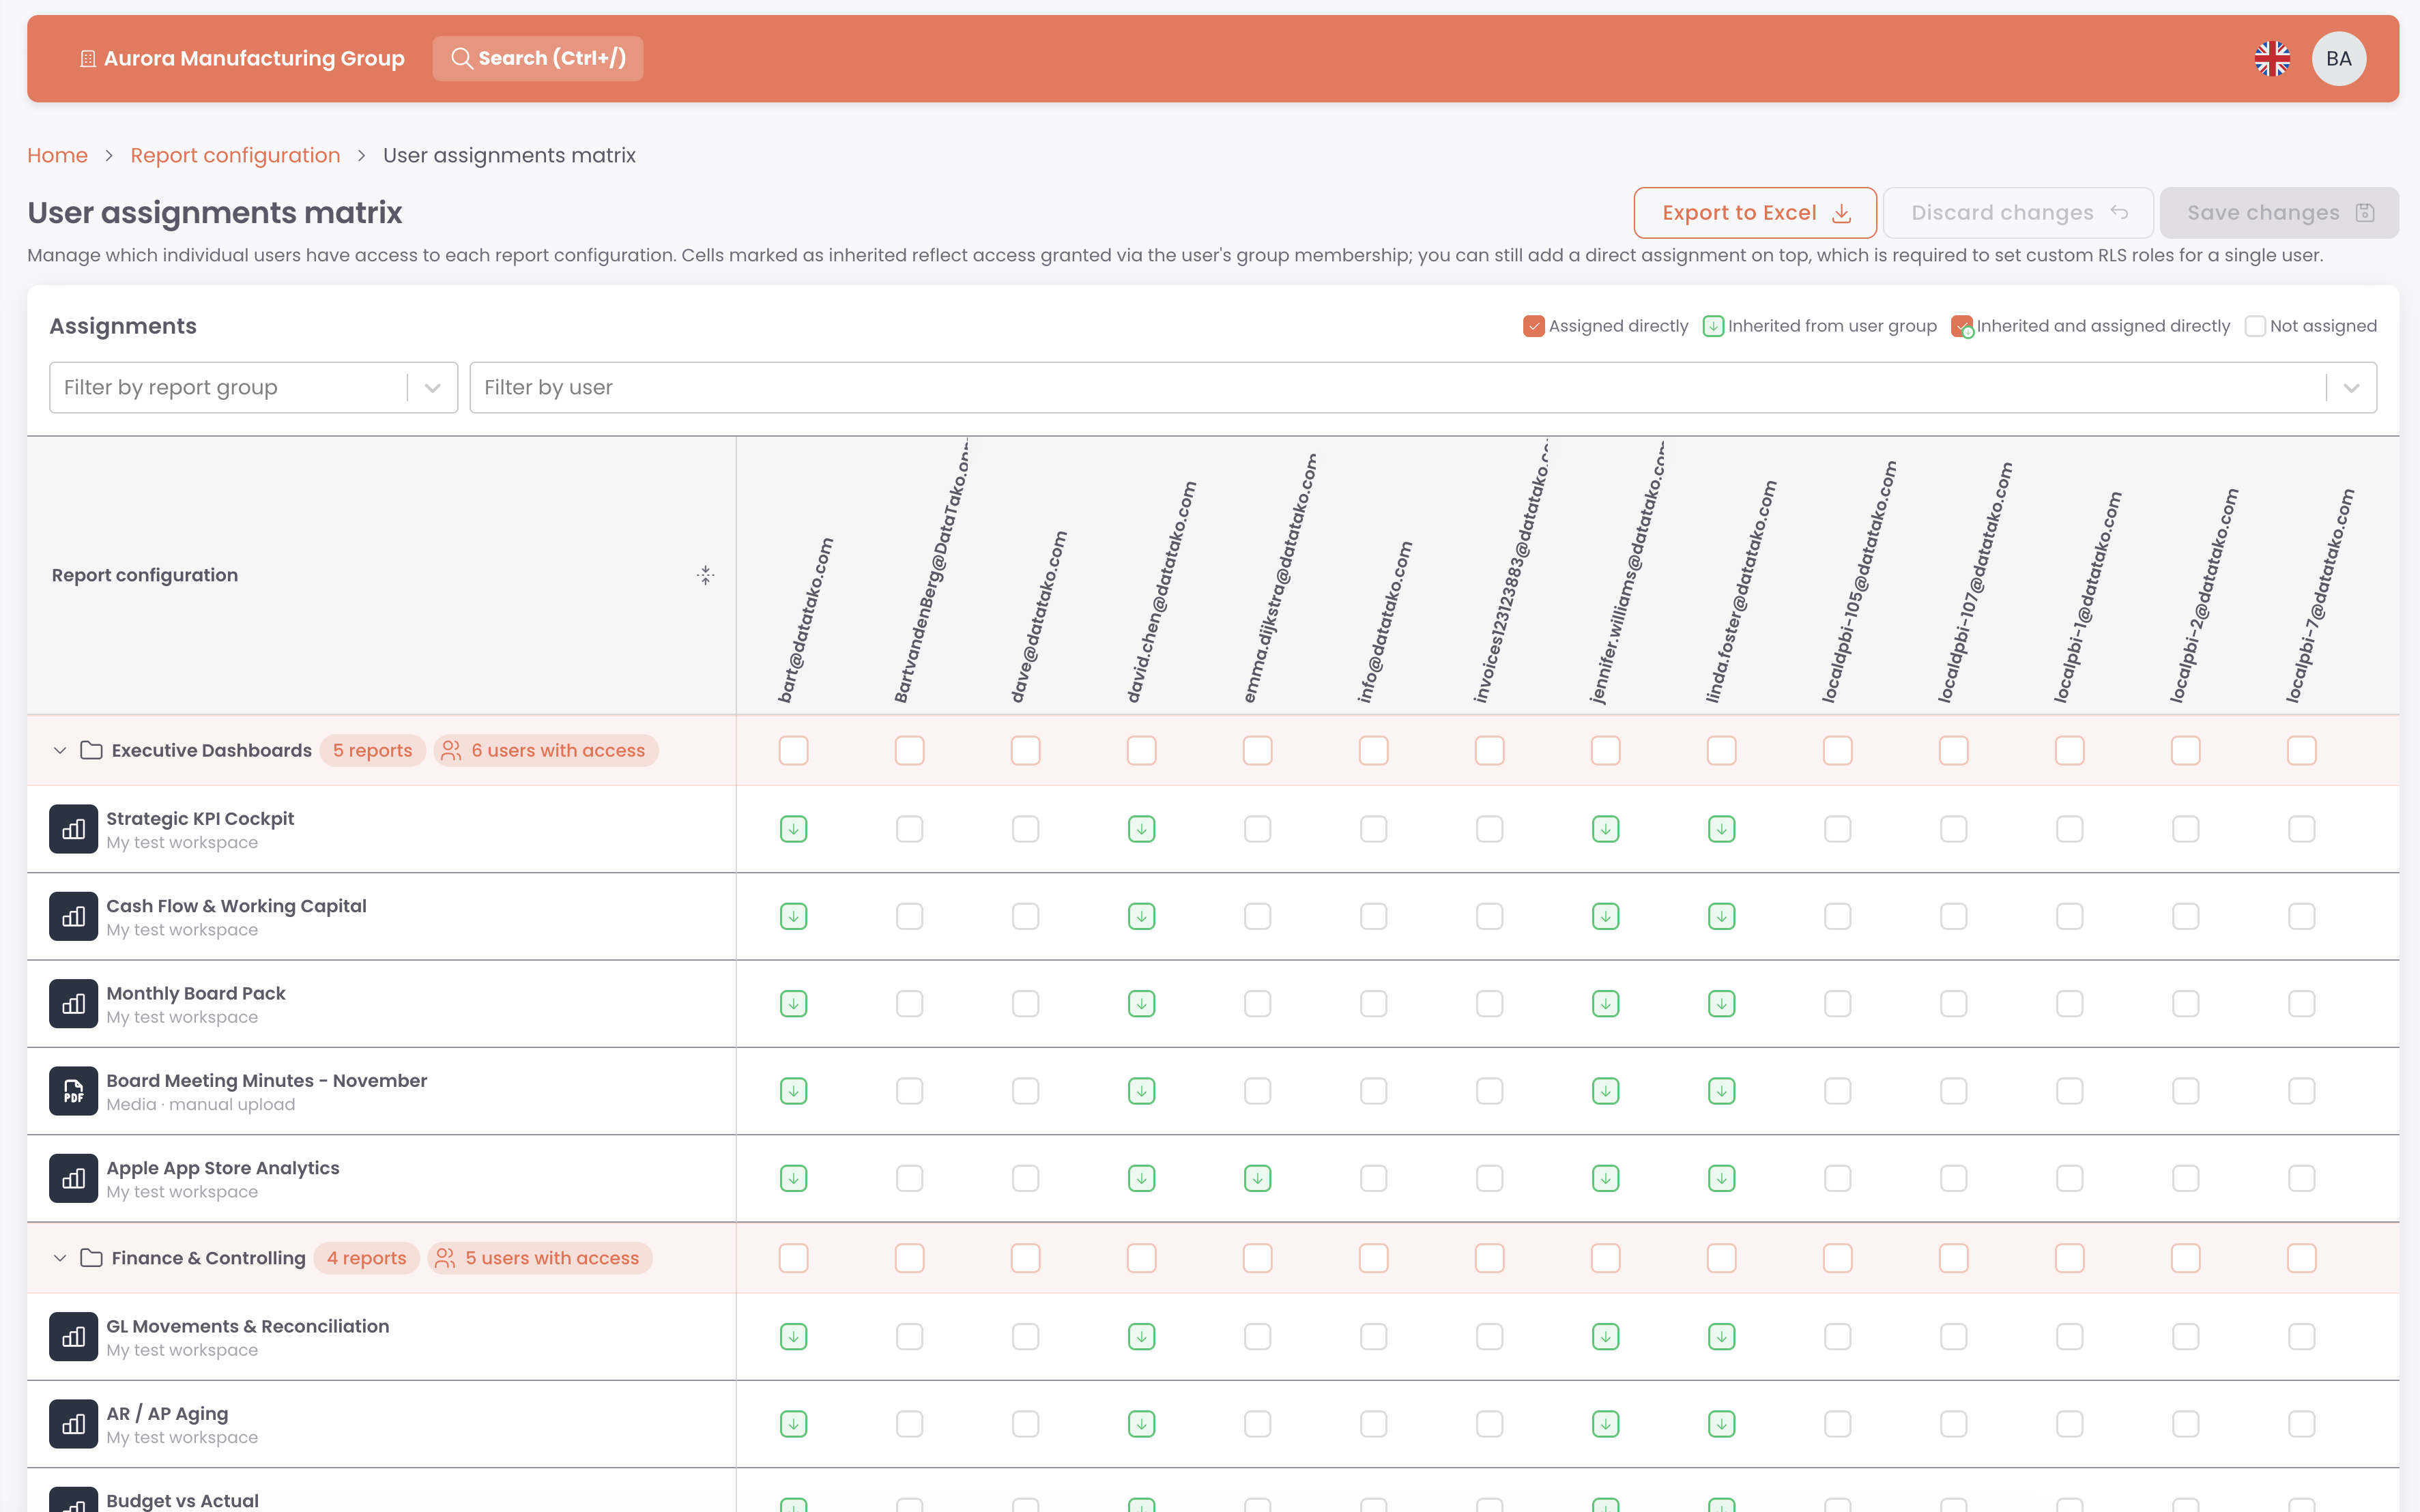Click the Aurora Manufacturing Group title
This screenshot has height=1512, width=2420.
click(x=254, y=59)
